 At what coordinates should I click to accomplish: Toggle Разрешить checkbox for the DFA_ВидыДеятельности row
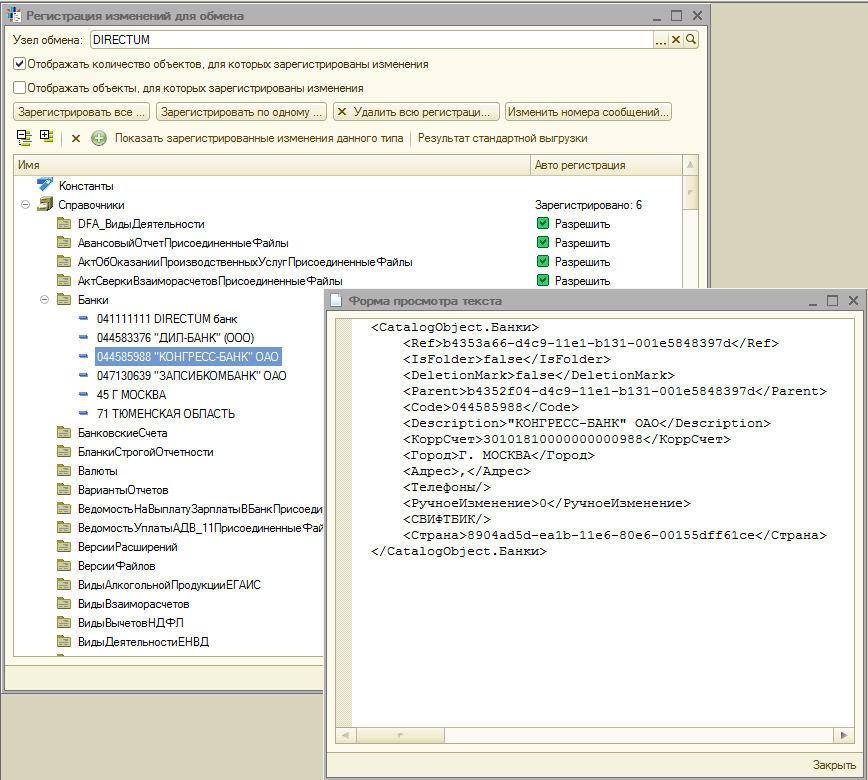[543, 224]
